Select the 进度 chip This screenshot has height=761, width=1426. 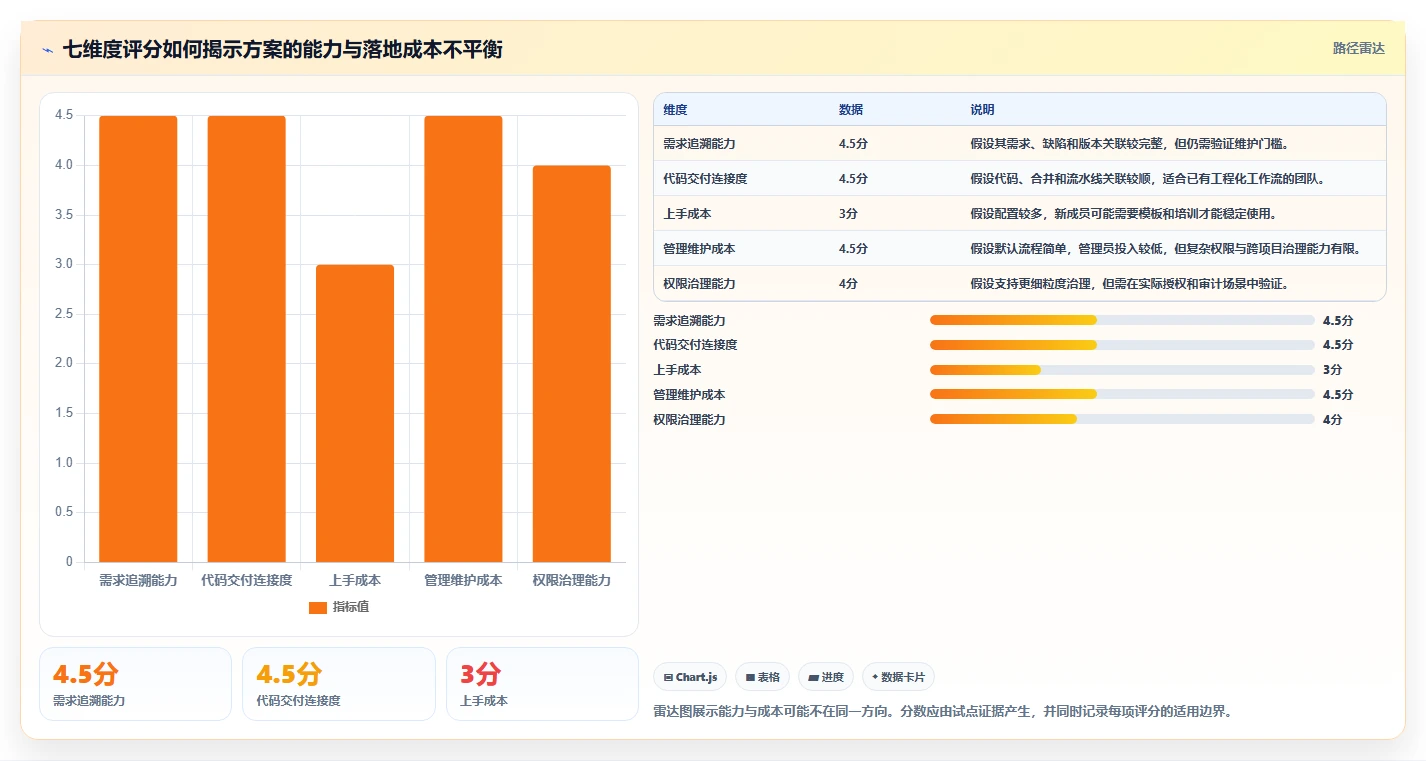(825, 677)
